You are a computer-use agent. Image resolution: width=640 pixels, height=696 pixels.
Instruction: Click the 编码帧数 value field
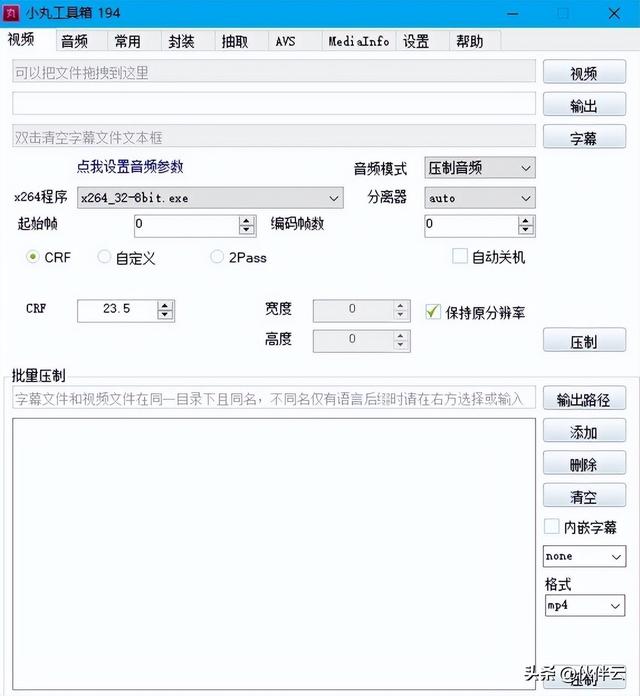471,225
